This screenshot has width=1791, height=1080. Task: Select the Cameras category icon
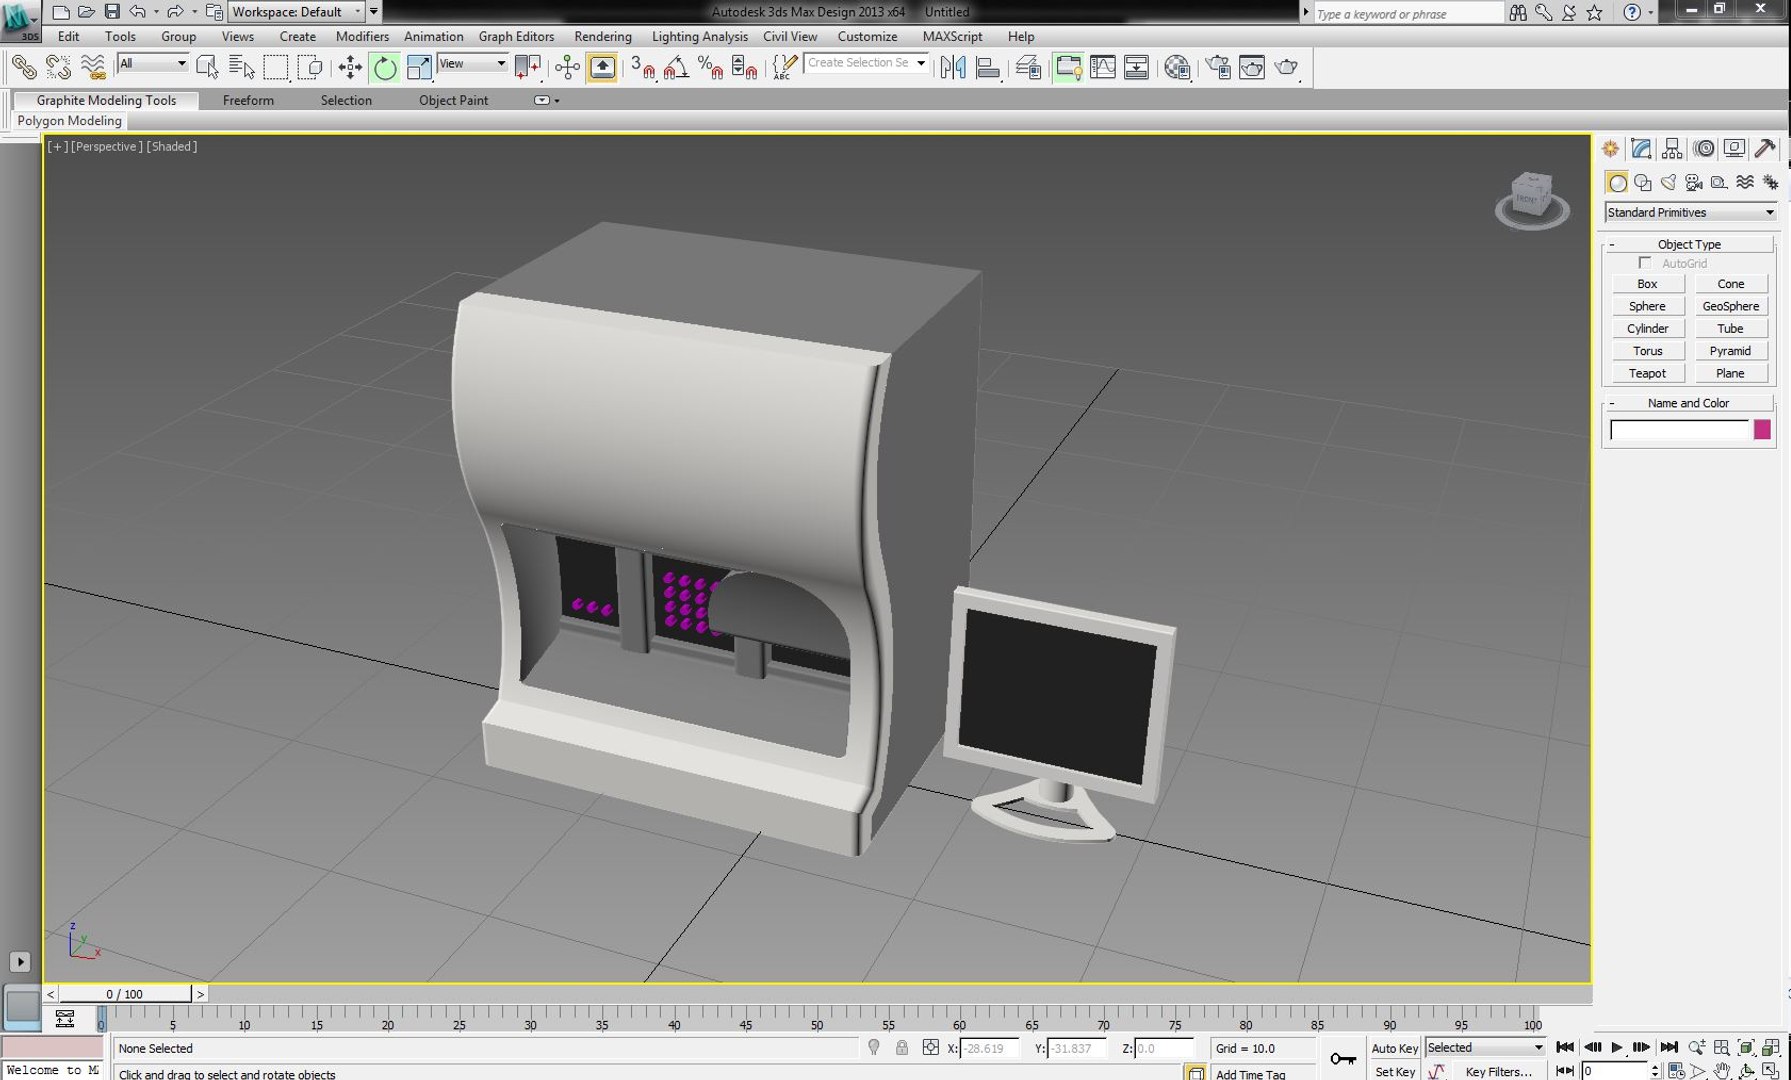[1693, 182]
